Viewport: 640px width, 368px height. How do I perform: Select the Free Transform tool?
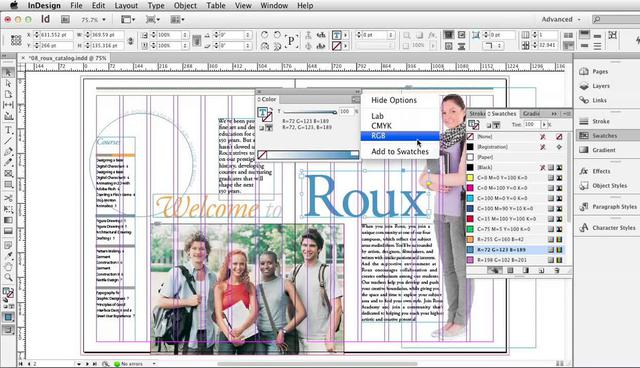point(8,209)
